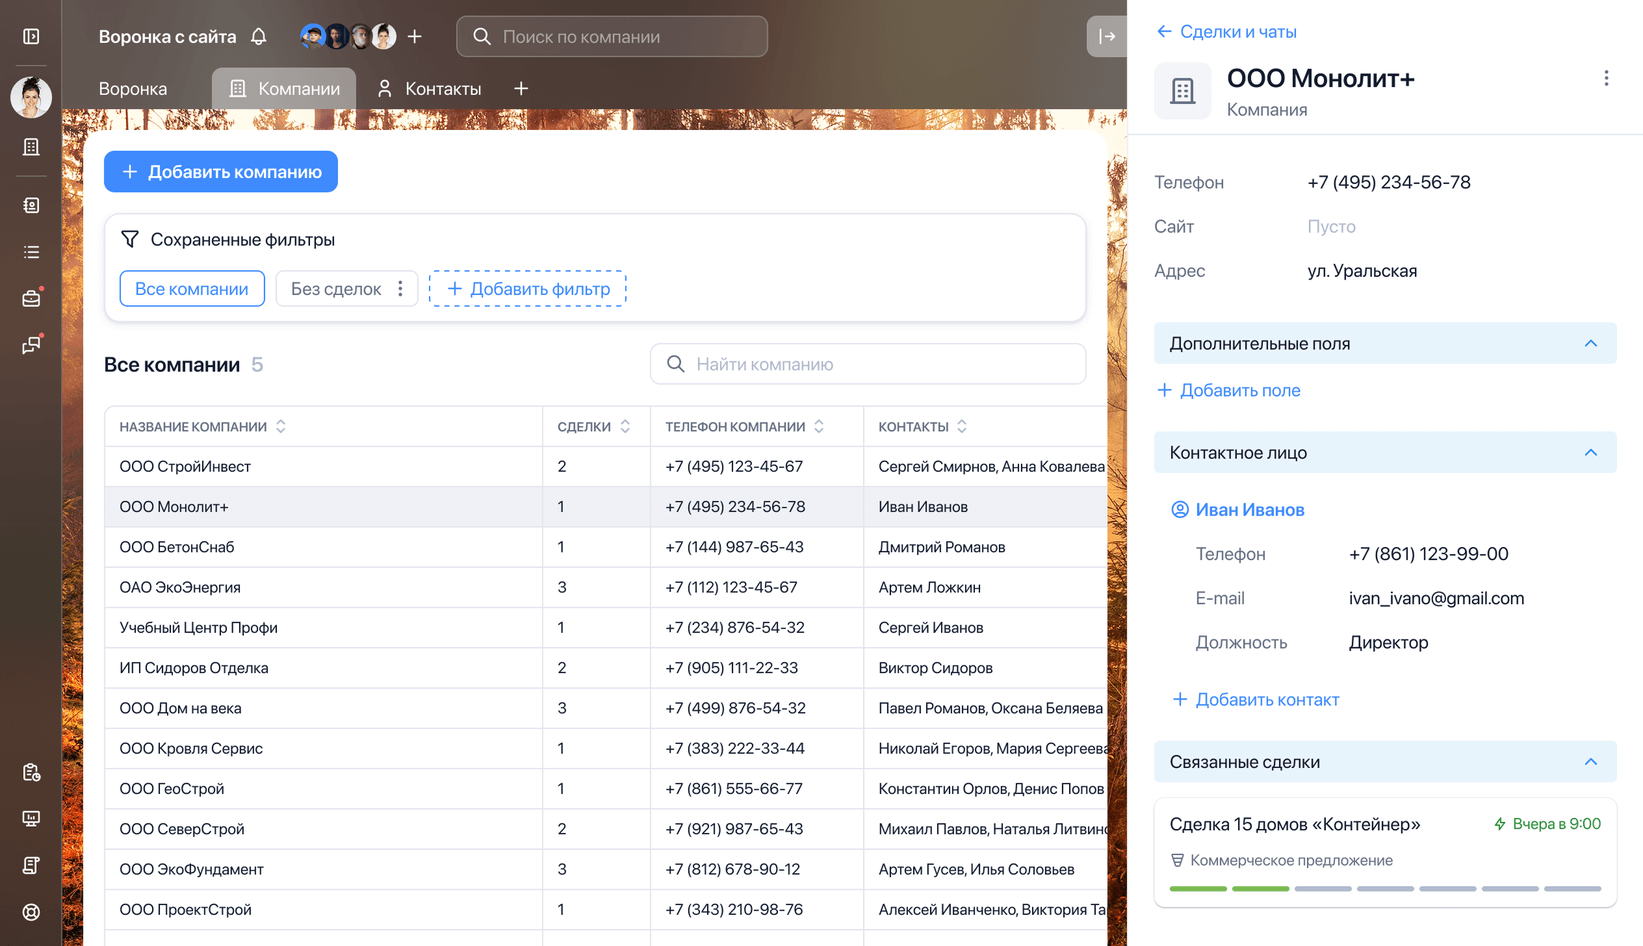Click the deal stage progress bar
The height and width of the screenshot is (946, 1643).
click(1385, 888)
